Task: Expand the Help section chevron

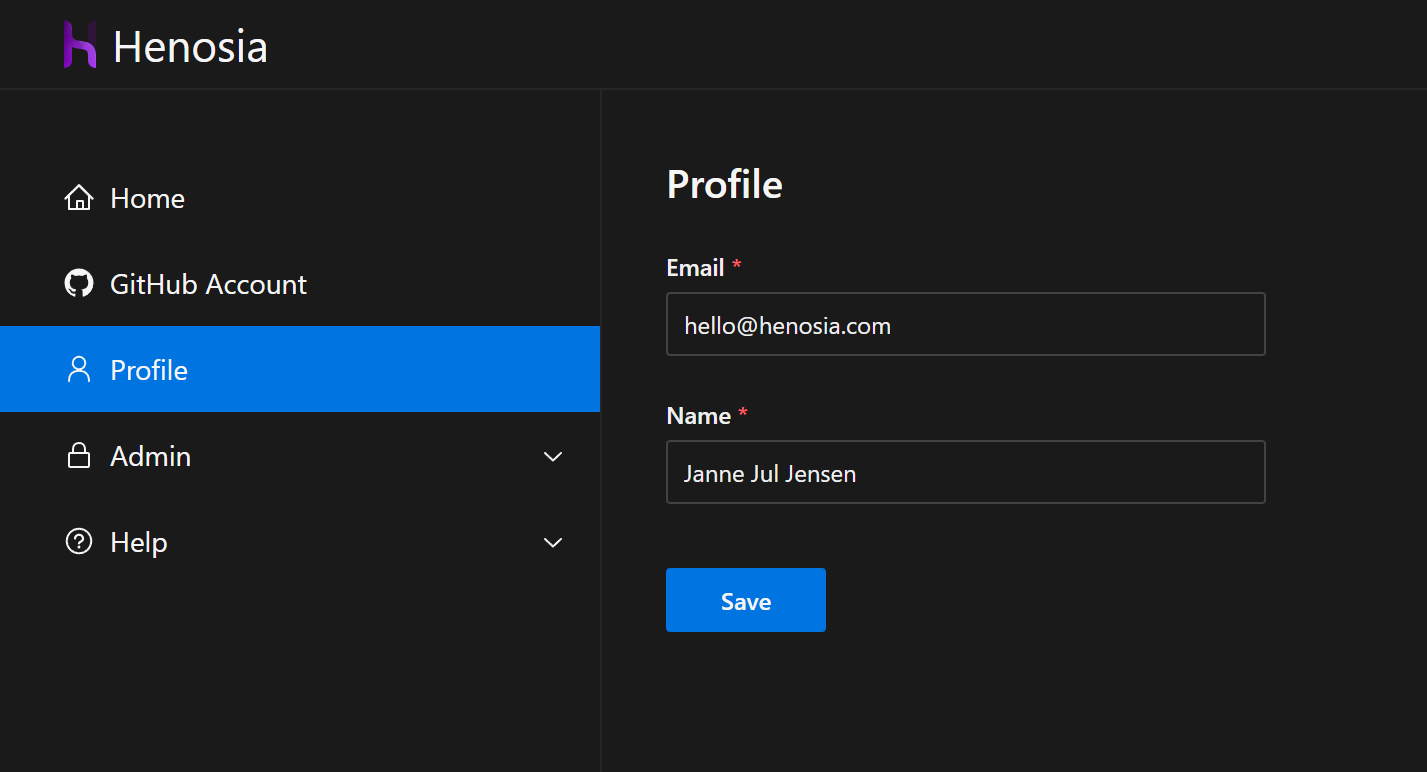Action: click(553, 543)
